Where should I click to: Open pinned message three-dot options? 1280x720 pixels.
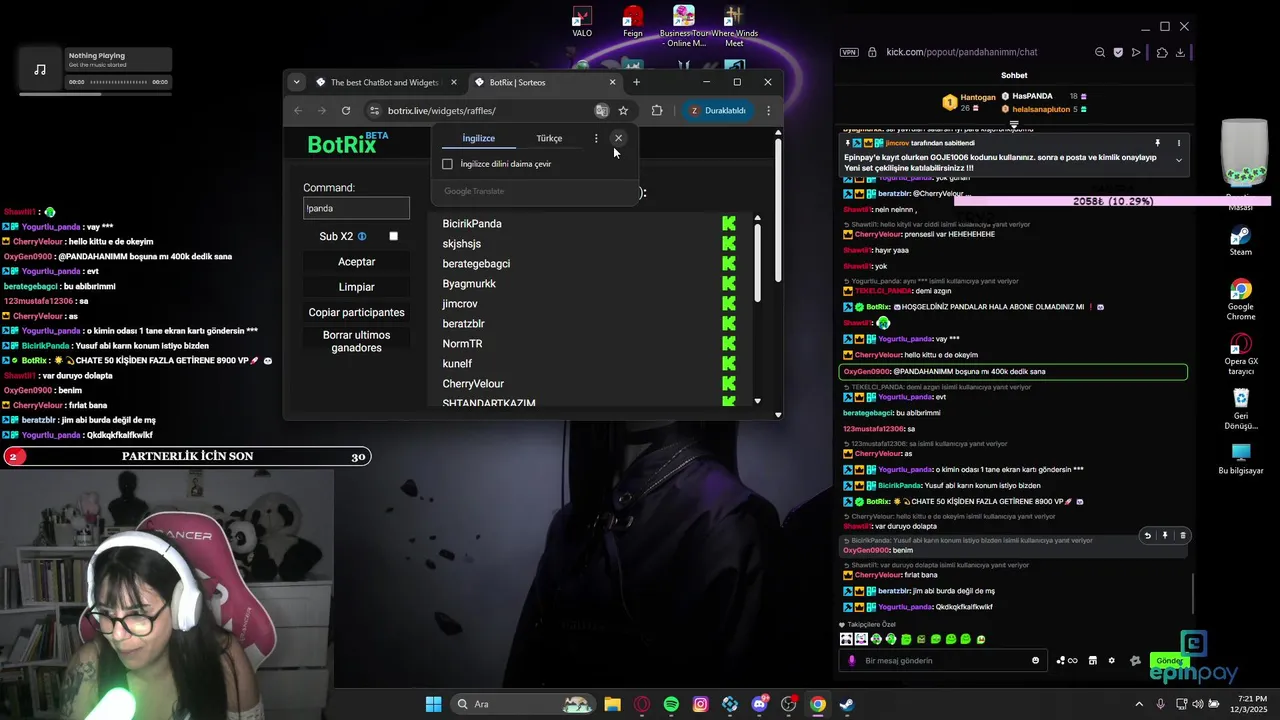pos(1179,143)
